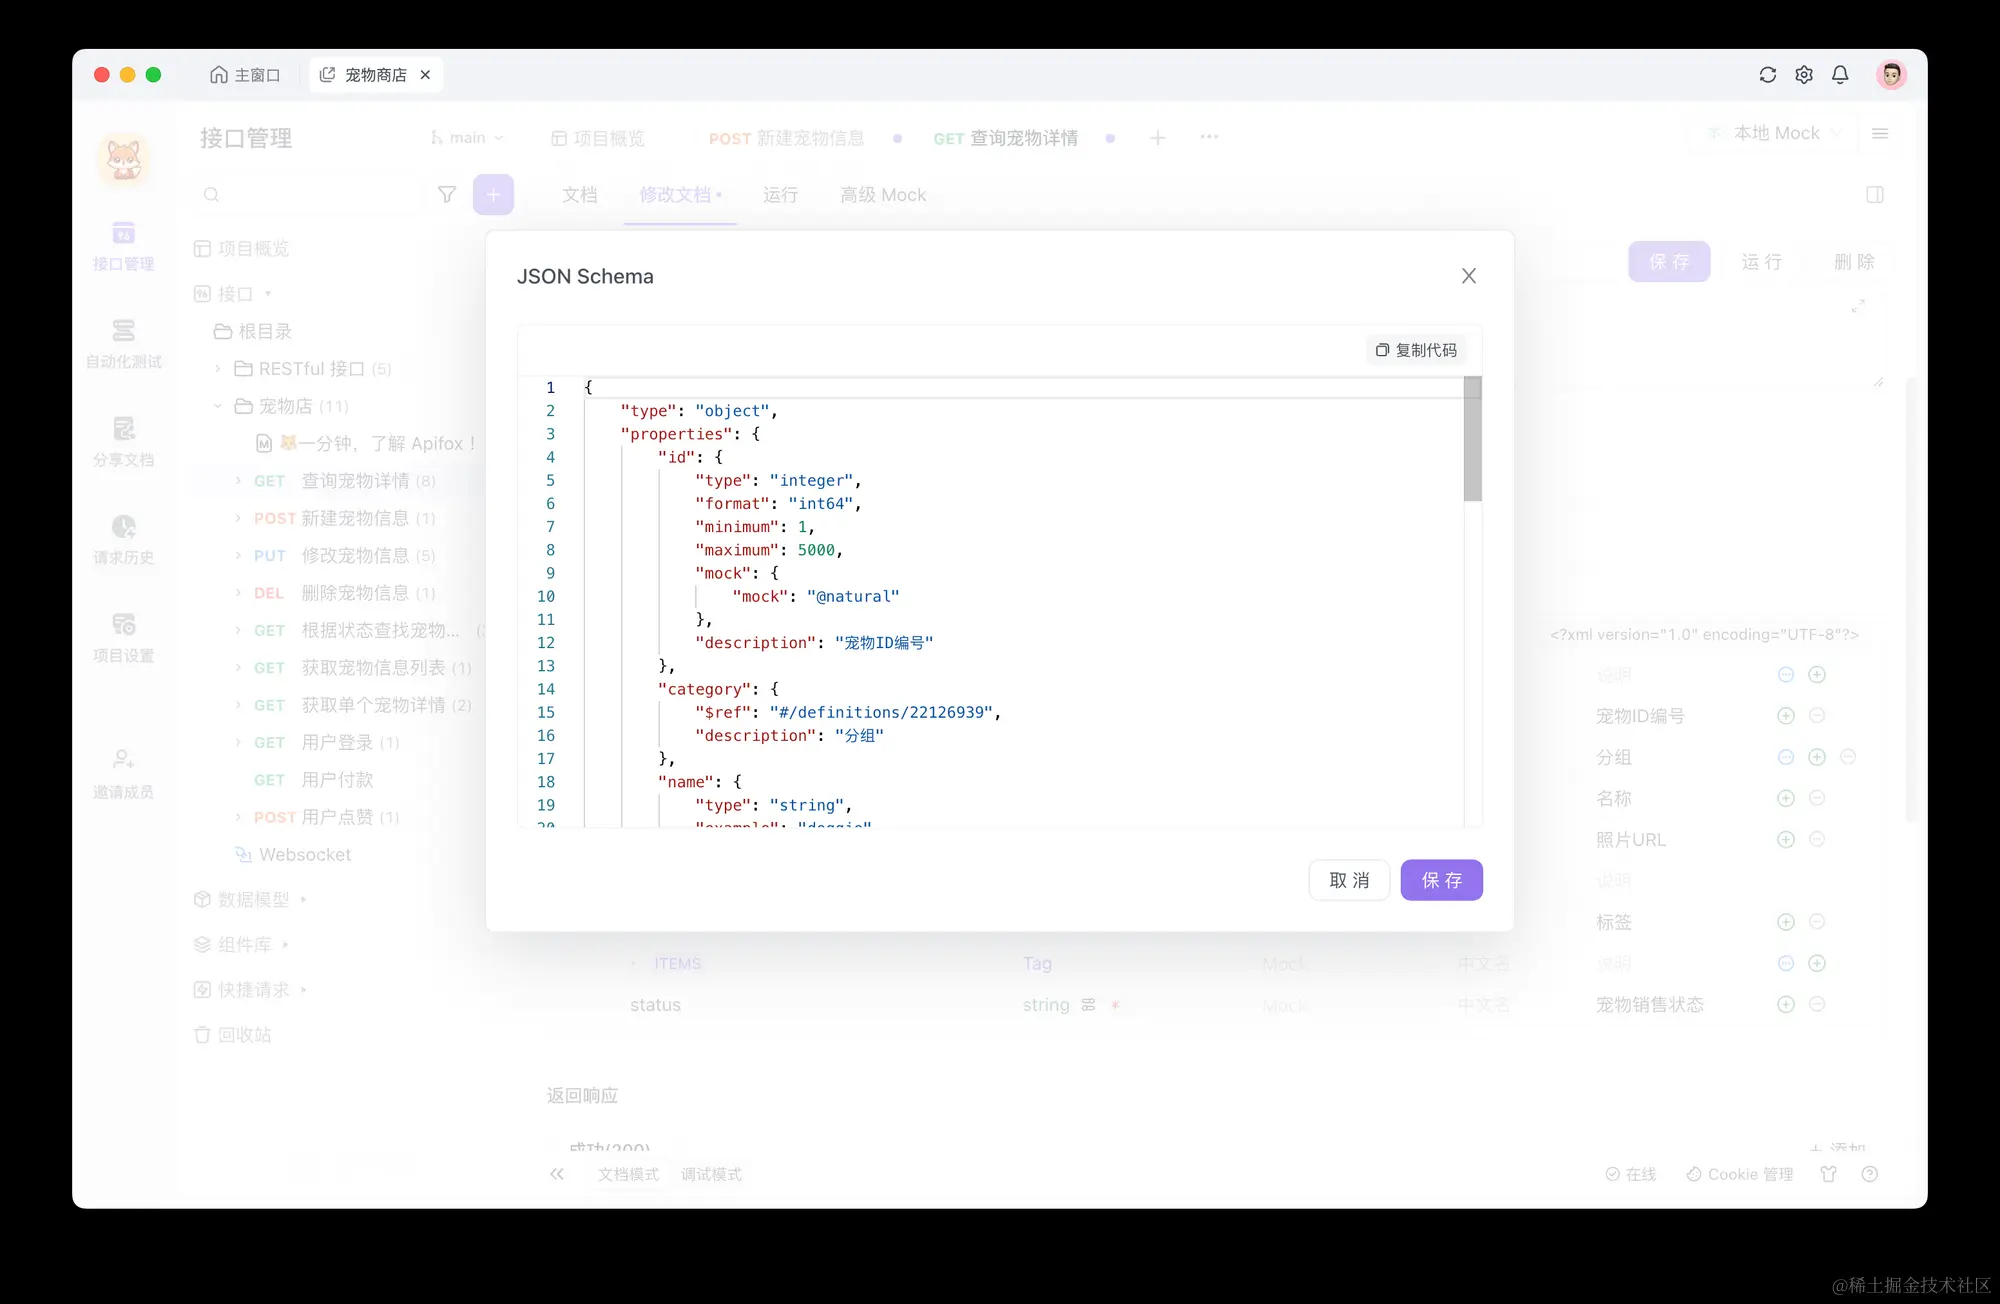Open the 数据模型 section in tree

253,899
